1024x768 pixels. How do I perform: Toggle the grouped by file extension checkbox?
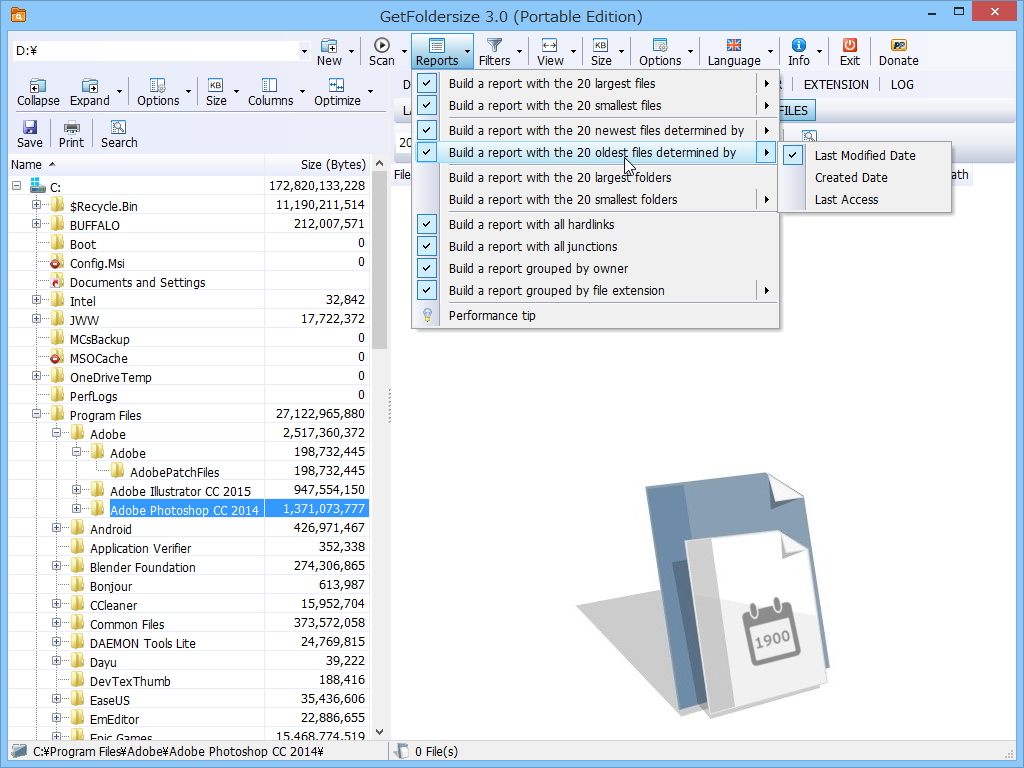click(x=426, y=291)
